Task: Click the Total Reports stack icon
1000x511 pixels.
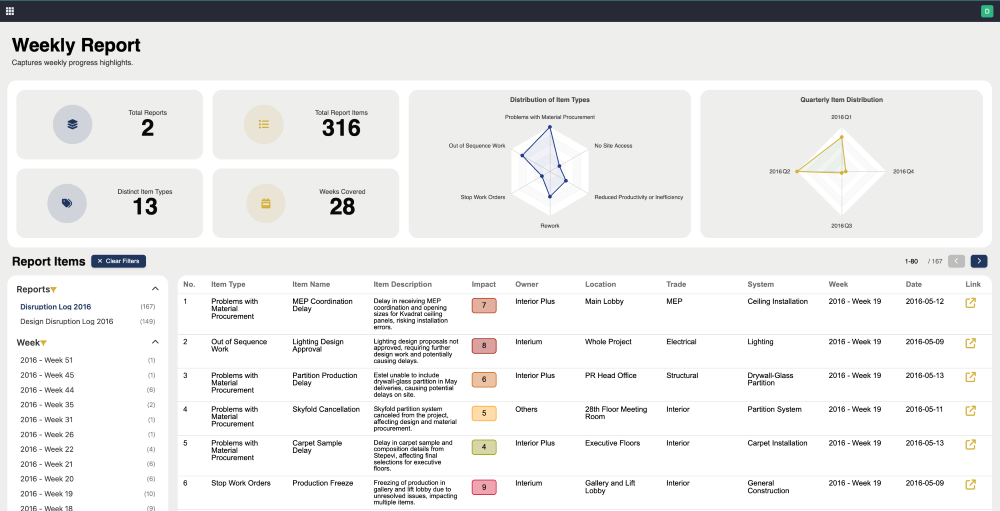Action: click(x=72, y=124)
